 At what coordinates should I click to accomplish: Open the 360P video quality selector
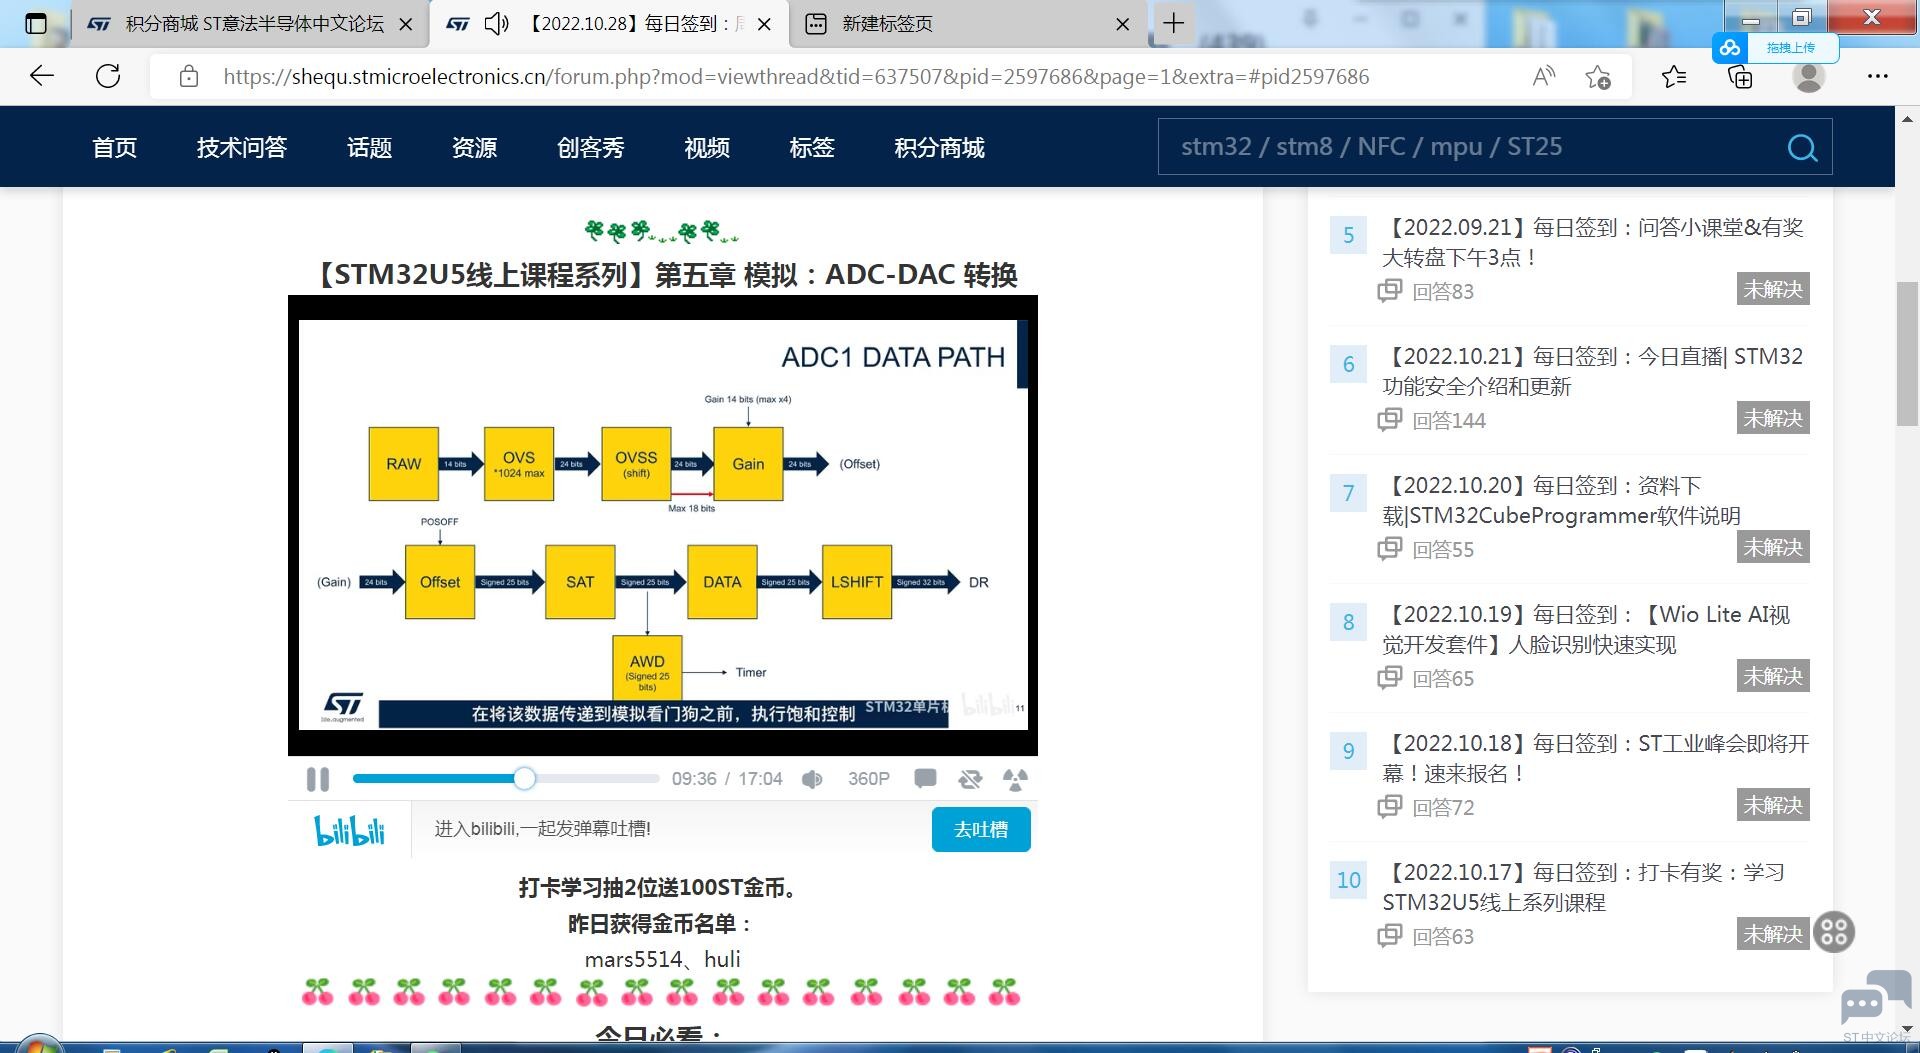point(868,779)
